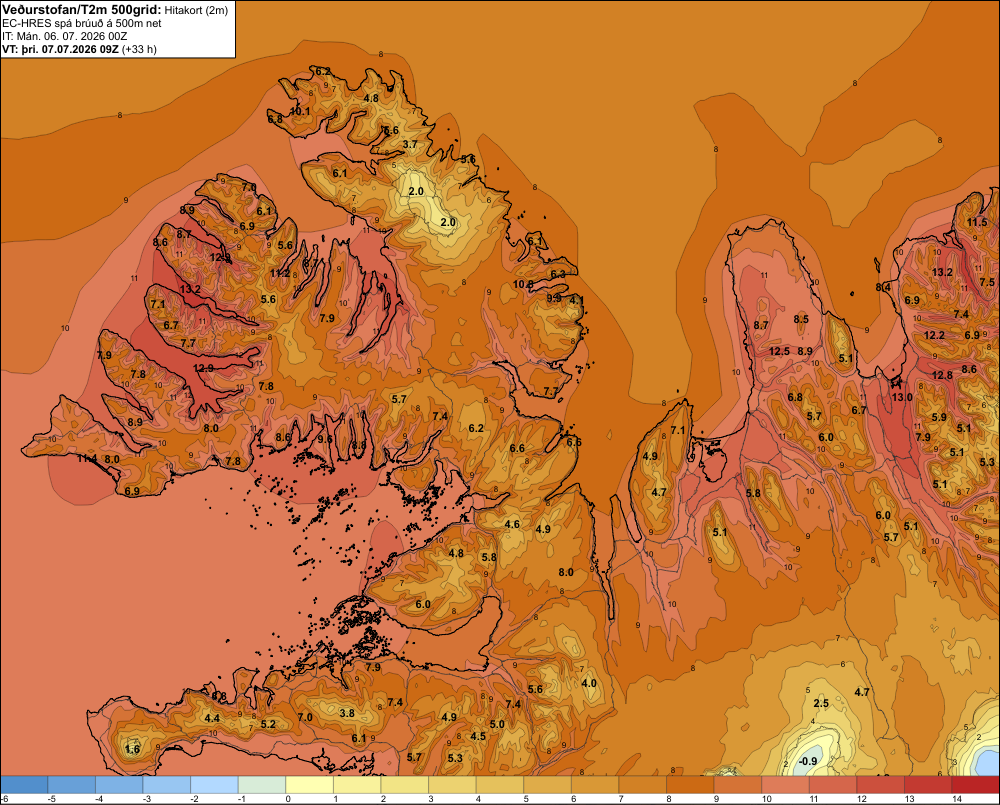
Task: Click the valid time 'VT: þri. 07.07.2026 09Z'
Action: pyautogui.click(x=60, y=49)
